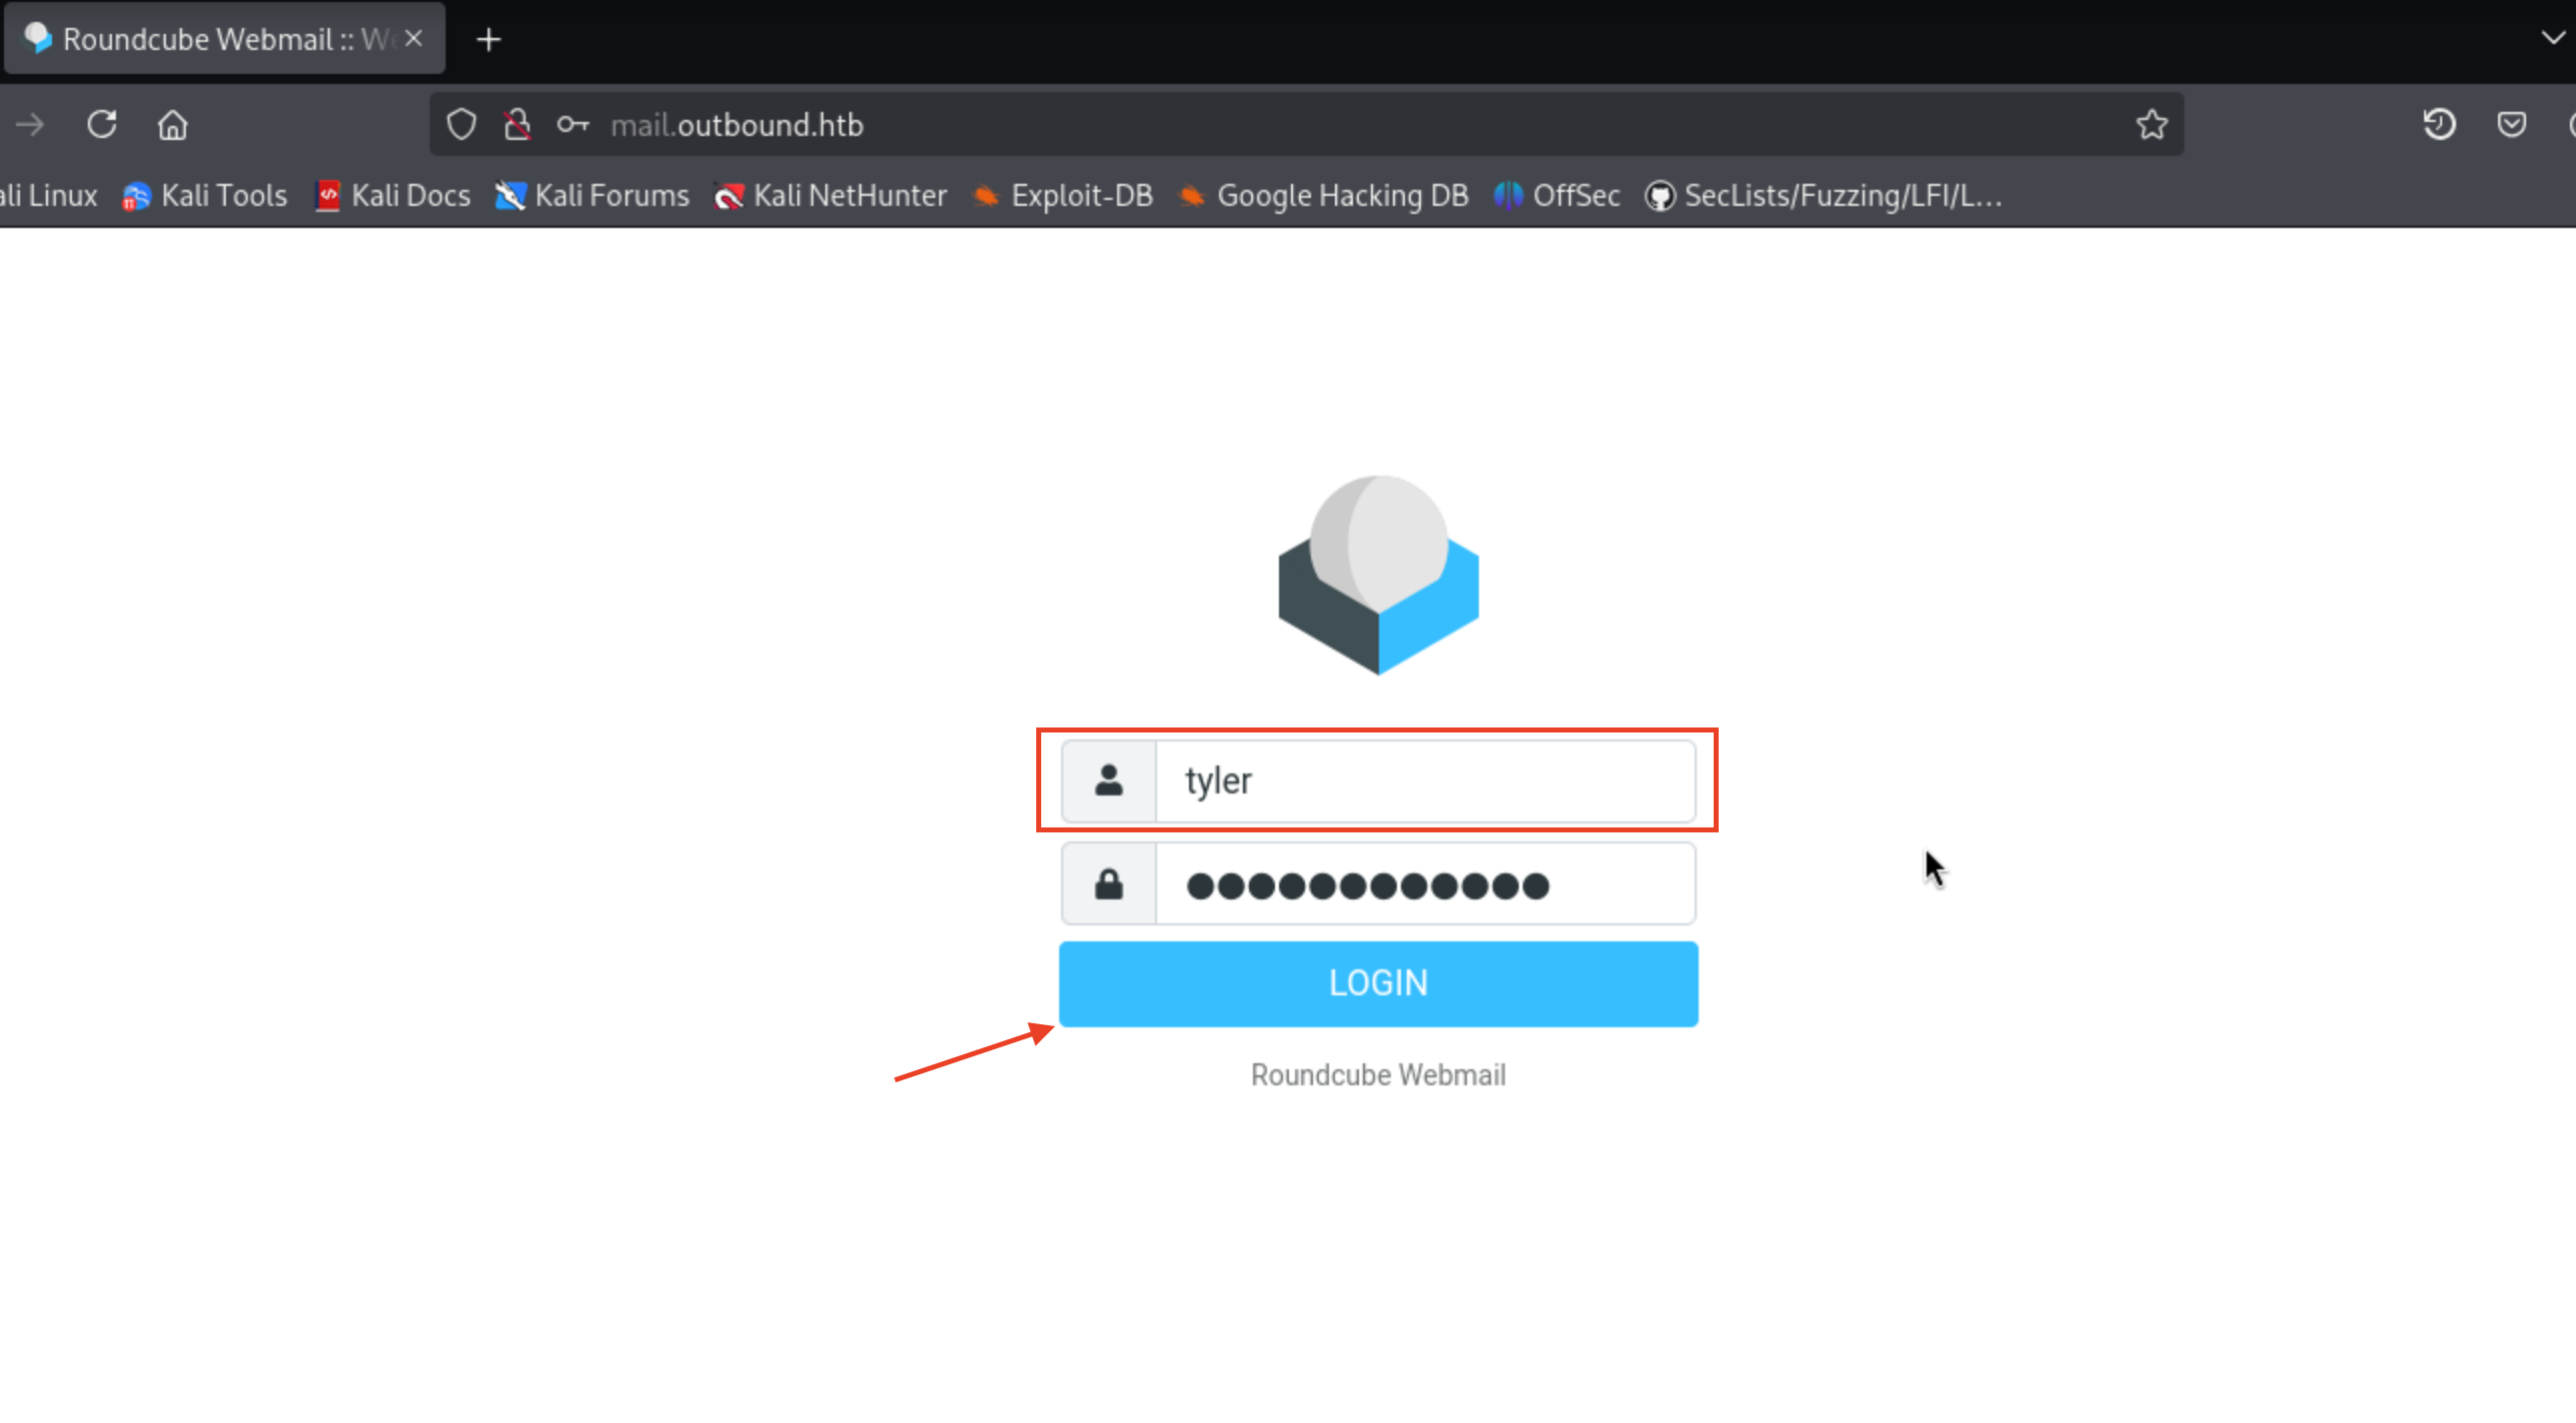Bookmark this page with the star icon

(x=2151, y=125)
